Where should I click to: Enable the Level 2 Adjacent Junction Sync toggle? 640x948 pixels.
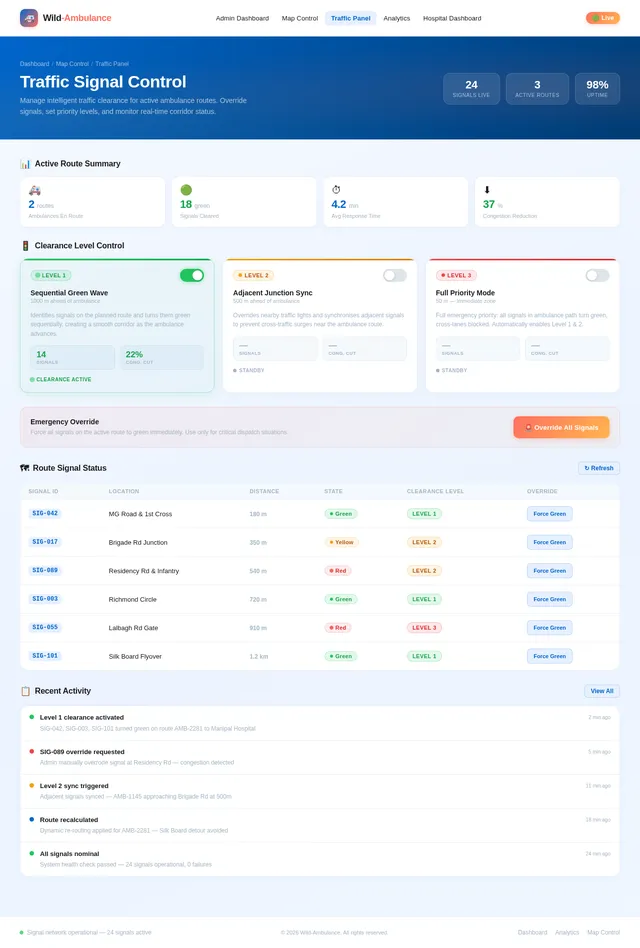click(x=395, y=275)
